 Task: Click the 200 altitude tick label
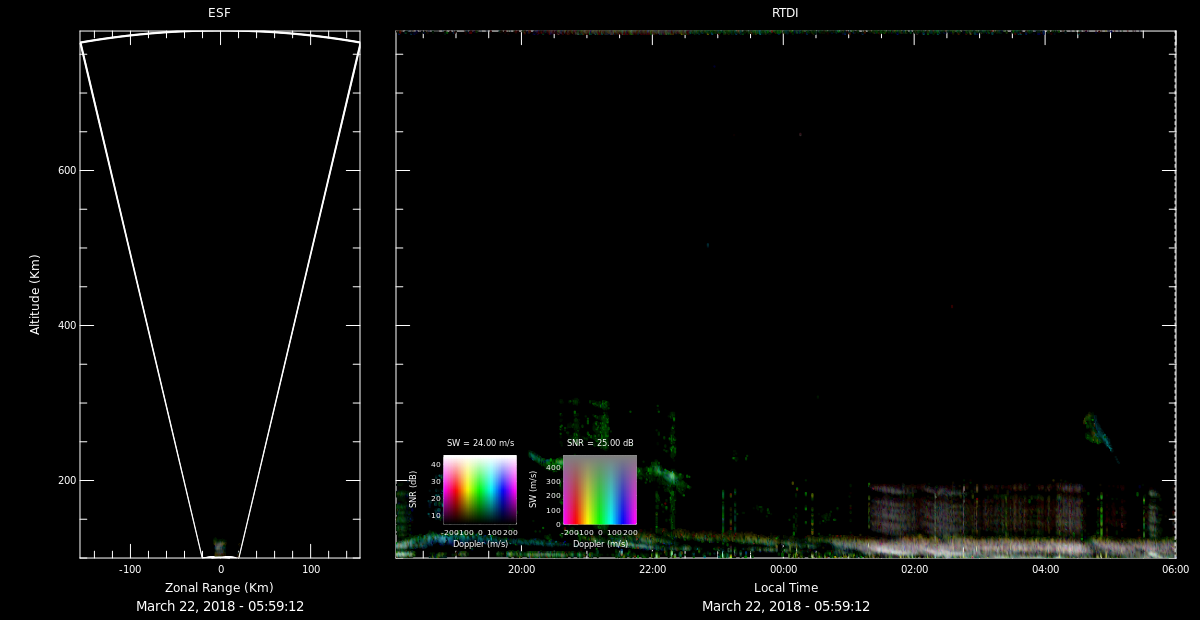click(x=67, y=481)
